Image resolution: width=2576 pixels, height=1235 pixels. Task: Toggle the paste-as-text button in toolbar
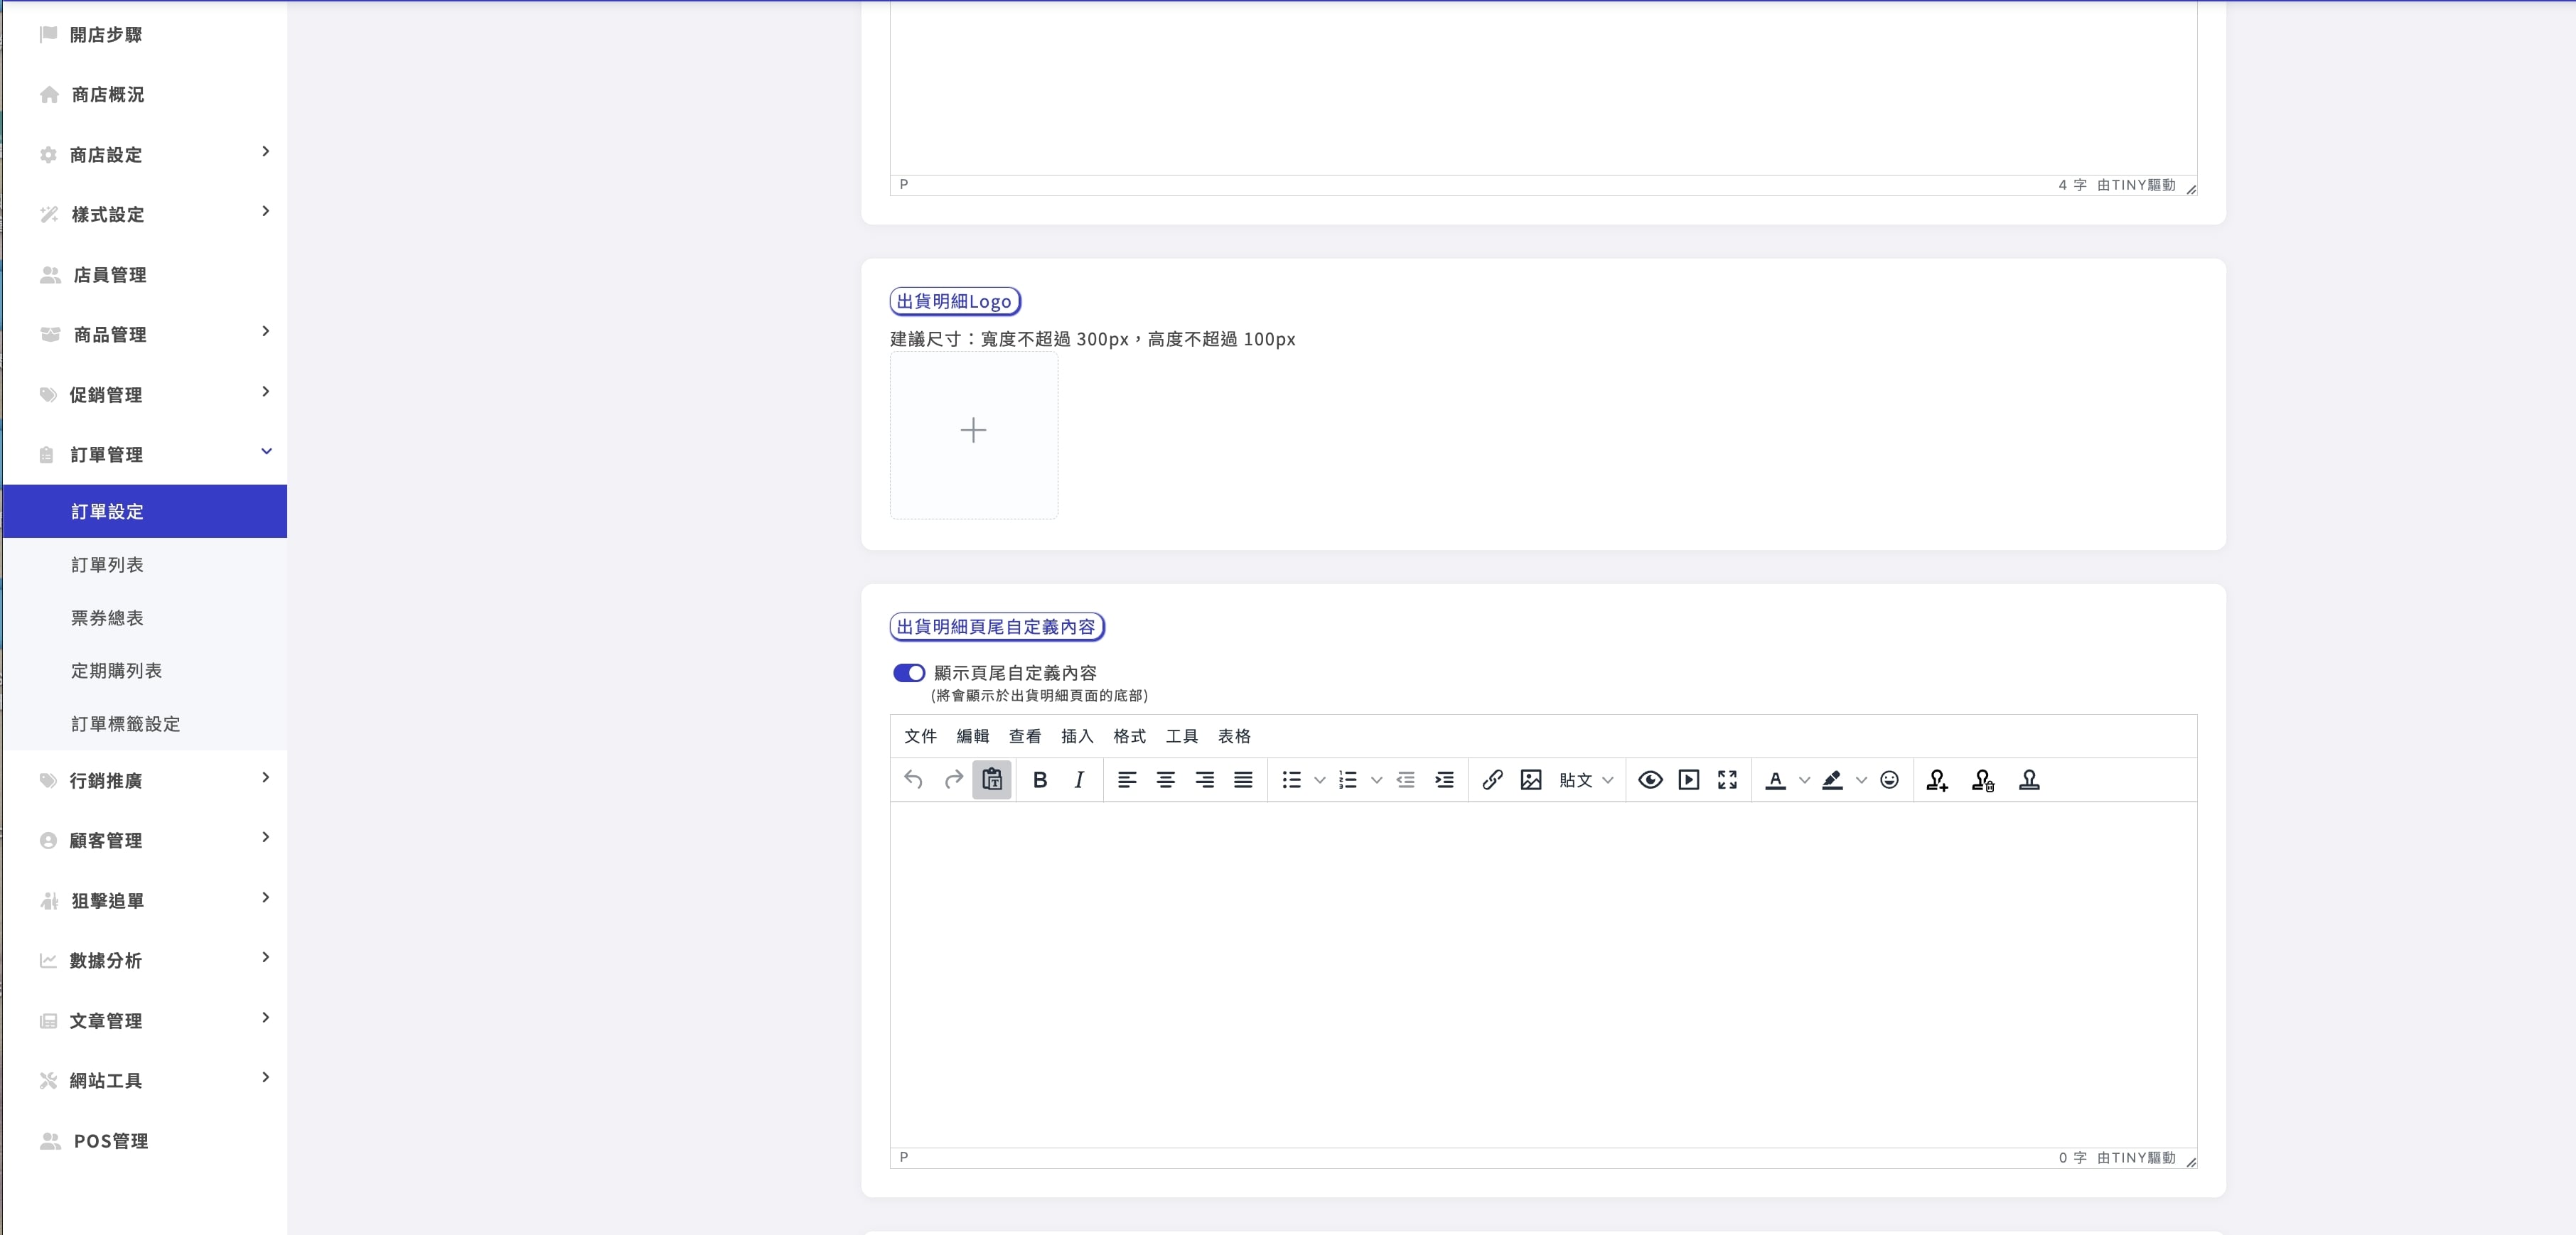point(992,780)
